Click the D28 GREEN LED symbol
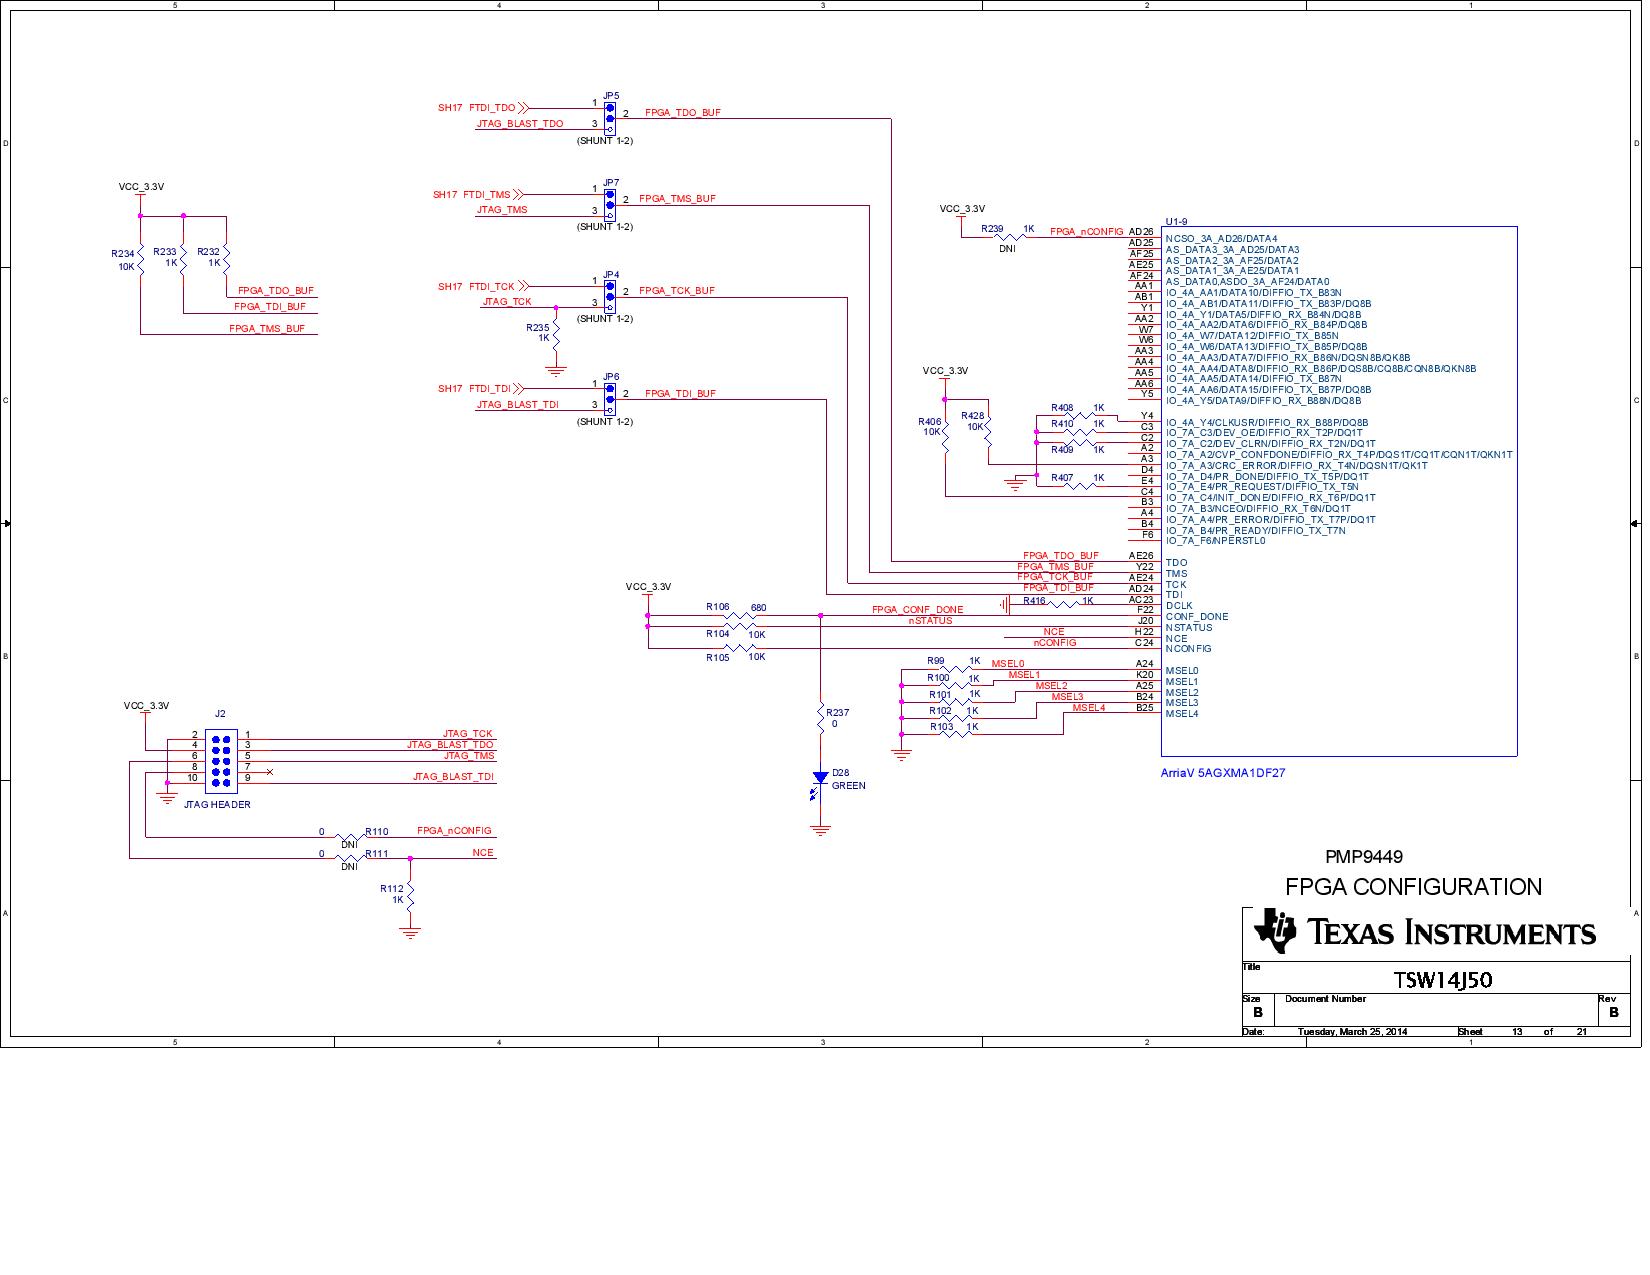The image size is (1650, 1275). pyautogui.click(x=820, y=779)
